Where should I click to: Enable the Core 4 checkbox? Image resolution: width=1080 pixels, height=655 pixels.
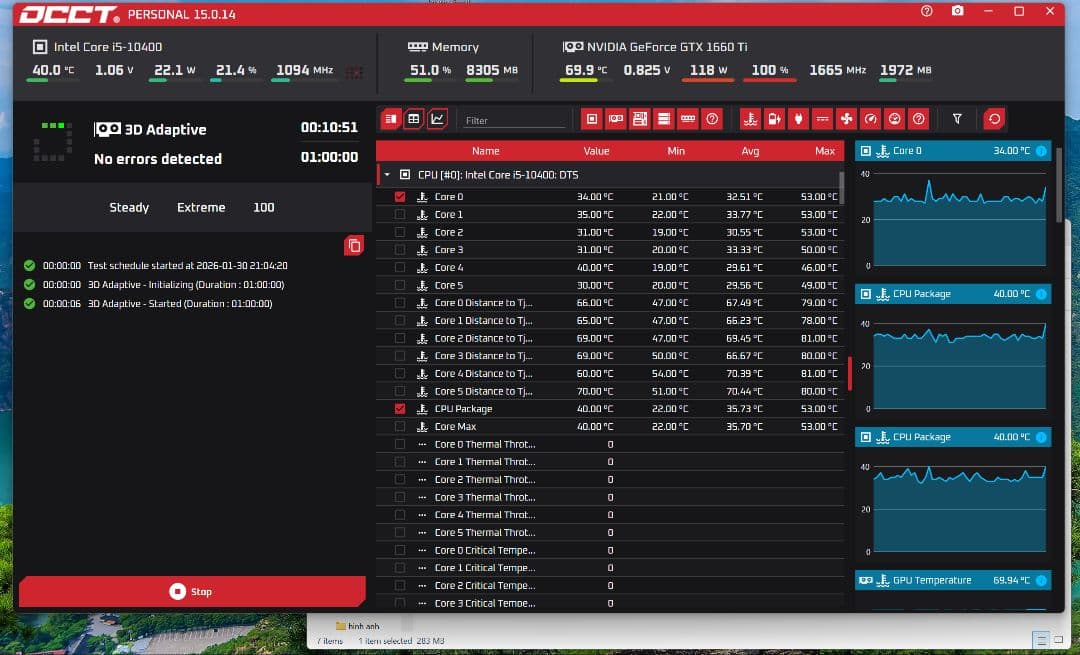point(400,268)
